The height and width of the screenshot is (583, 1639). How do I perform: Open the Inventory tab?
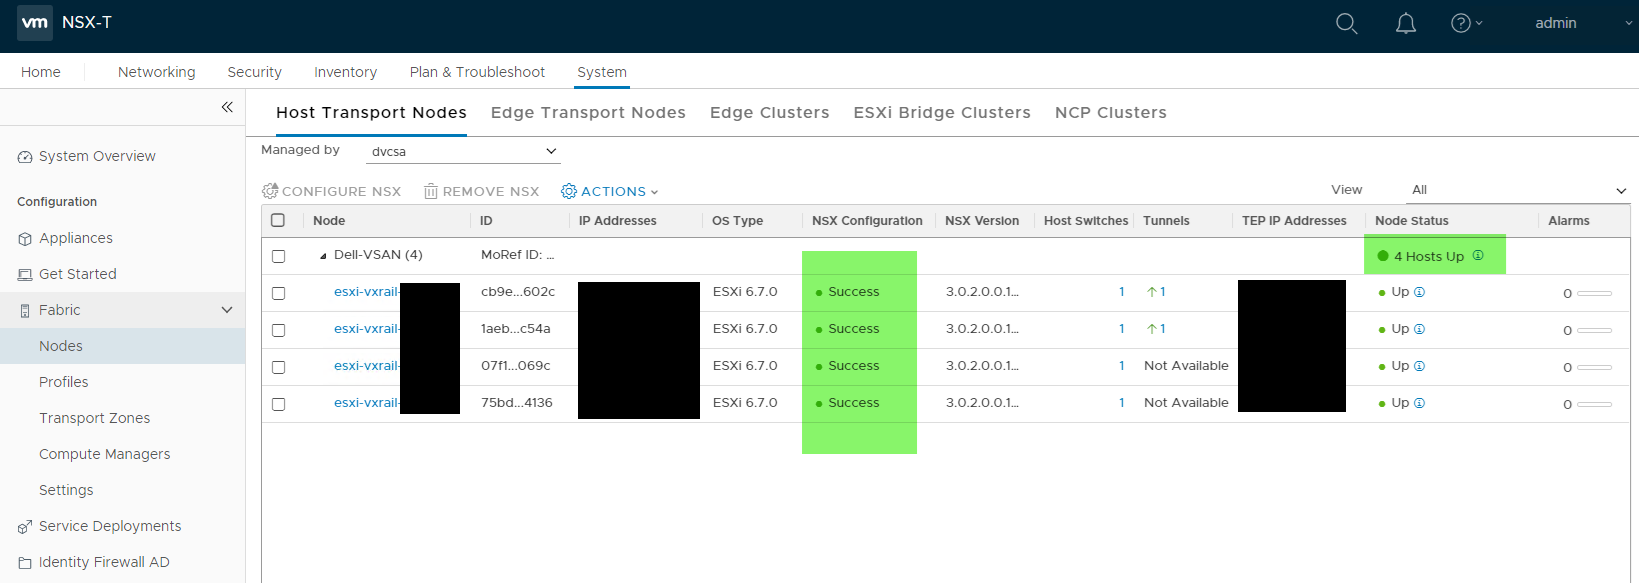click(346, 72)
